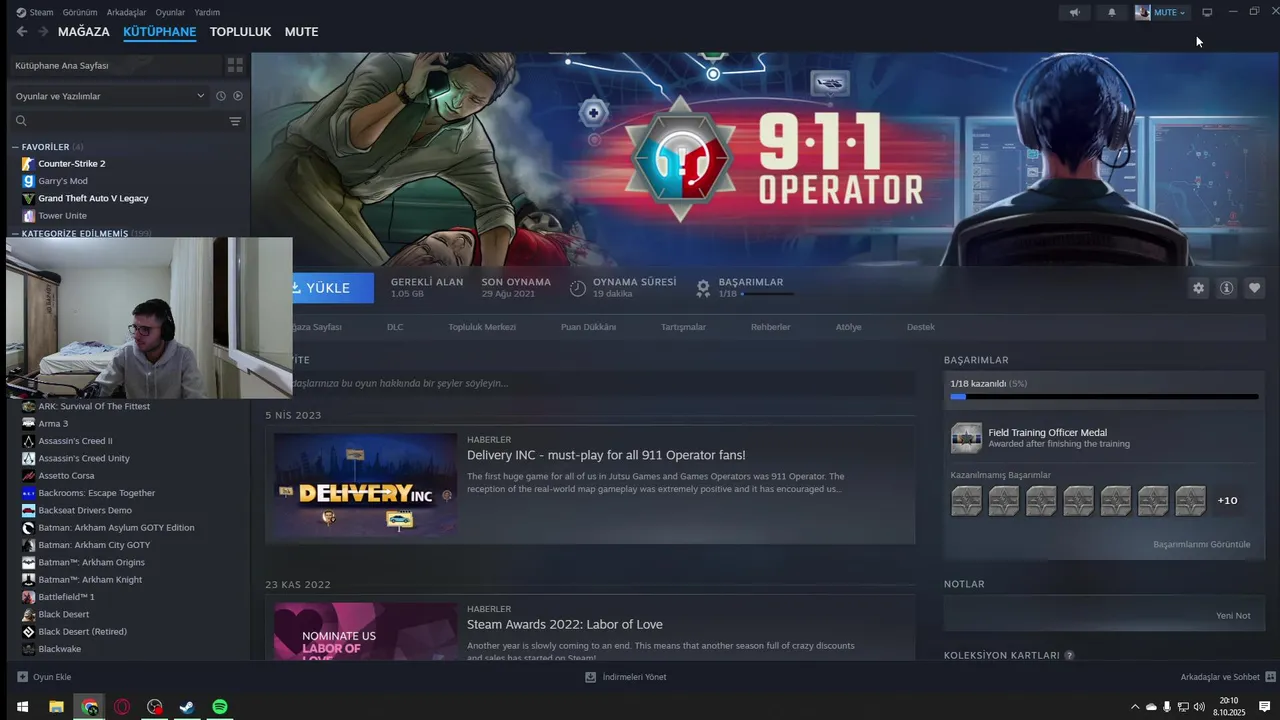Viewport: 1280px width, 720px height.
Task: Click the achievements progress bar in panel
Action: pos(1104,397)
